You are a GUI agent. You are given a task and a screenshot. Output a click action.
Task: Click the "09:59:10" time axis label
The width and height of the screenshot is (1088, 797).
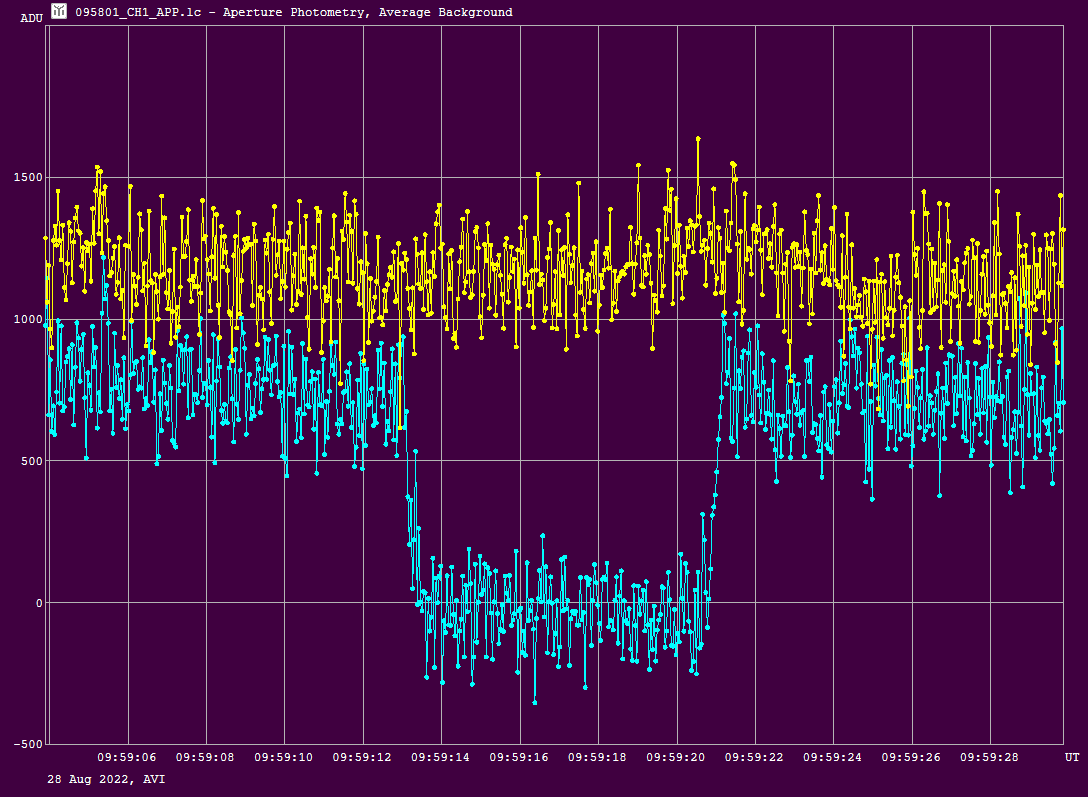point(283,757)
